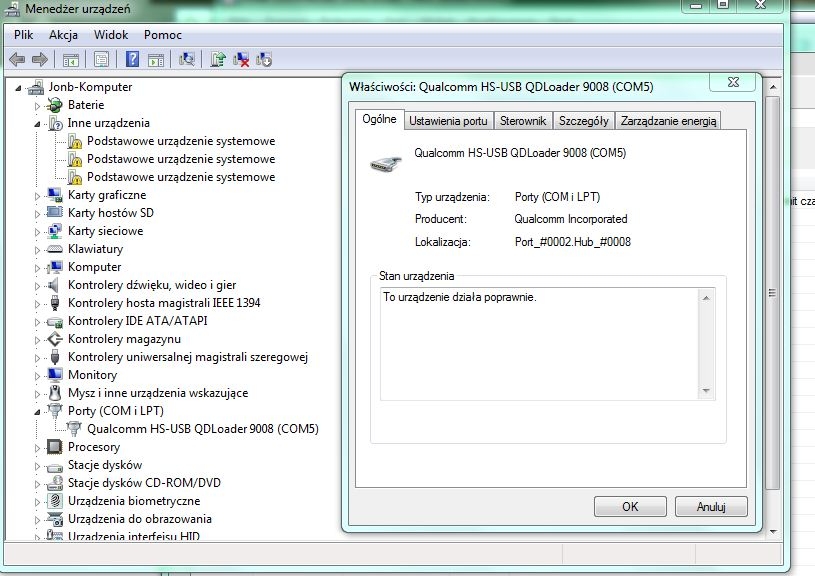
Task: Click the blue Help toolbar icon
Action: coord(133,59)
